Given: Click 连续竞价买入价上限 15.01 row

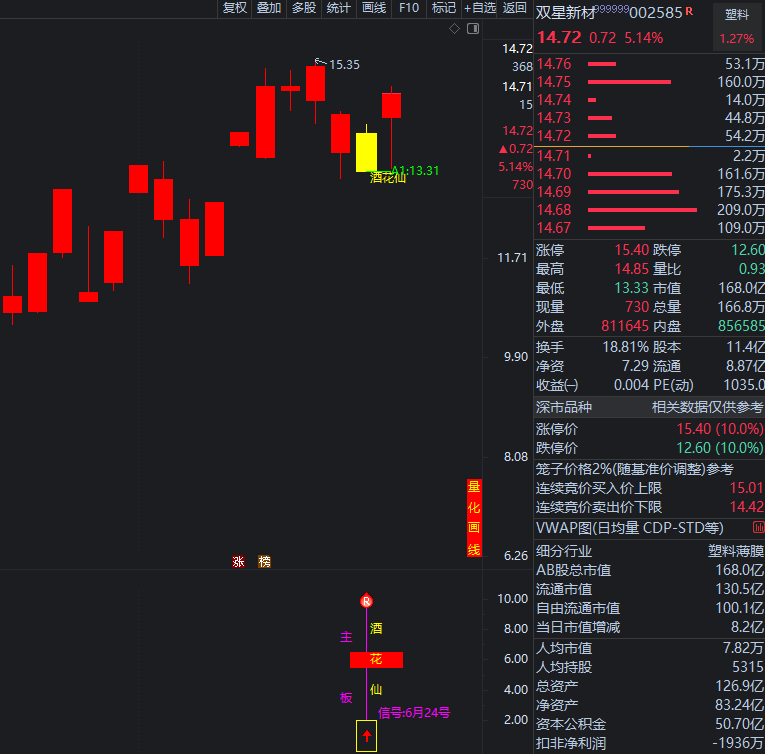Looking at the screenshot, I should point(649,488).
